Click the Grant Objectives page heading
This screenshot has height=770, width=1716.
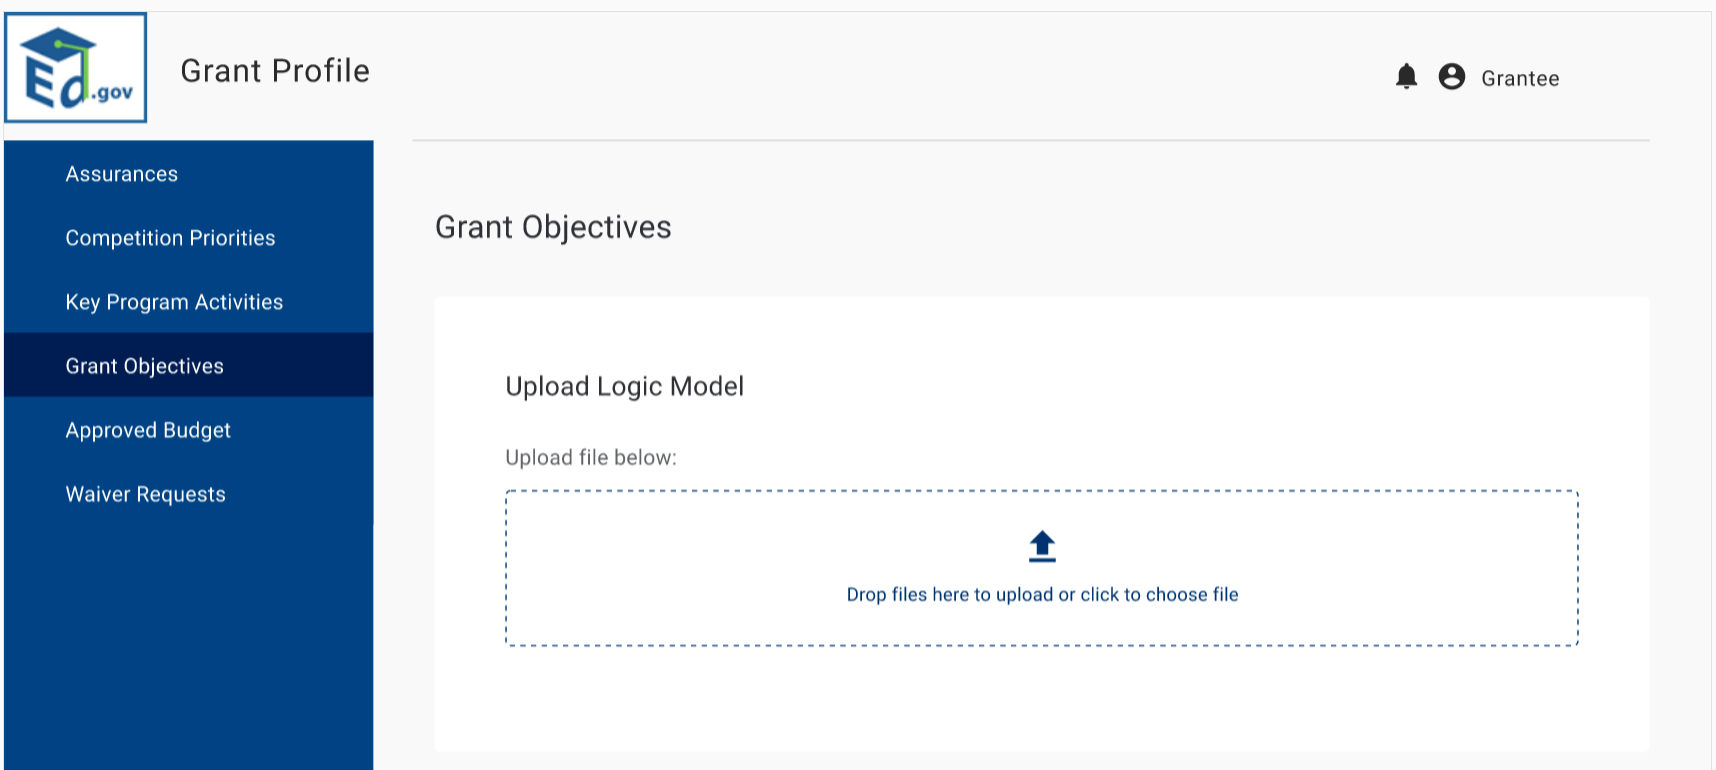(553, 227)
